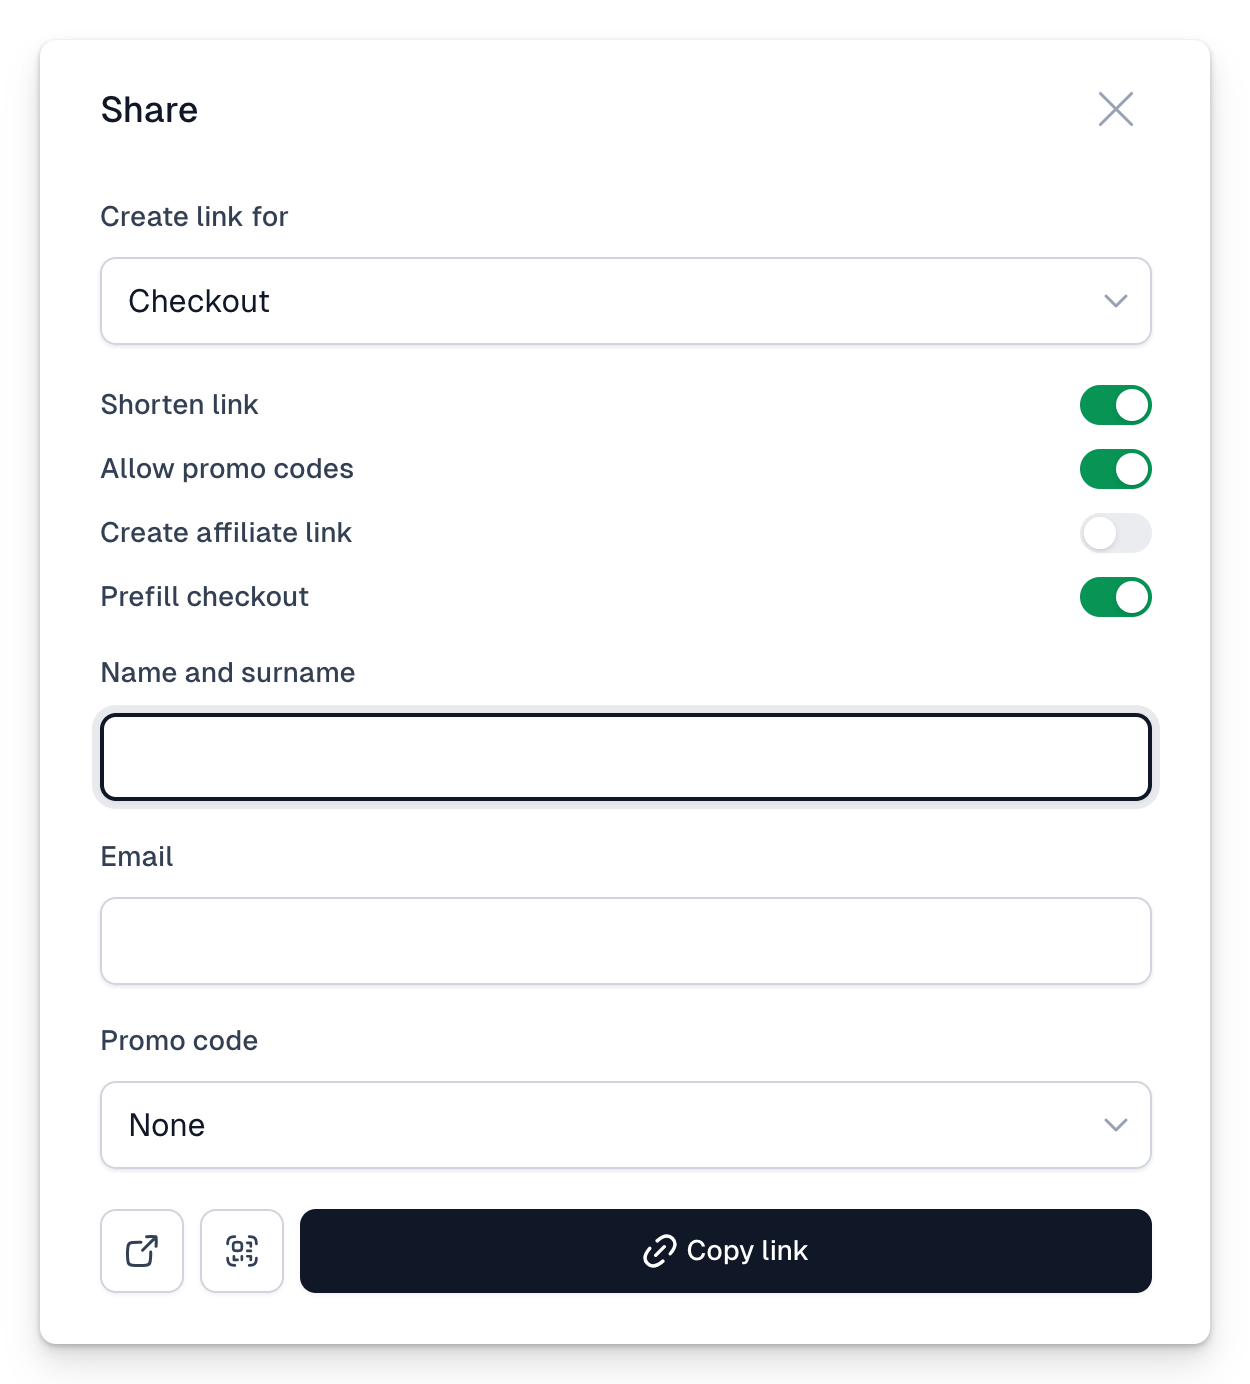
Task: Click the Create affiliate link label
Action: coord(226,533)
